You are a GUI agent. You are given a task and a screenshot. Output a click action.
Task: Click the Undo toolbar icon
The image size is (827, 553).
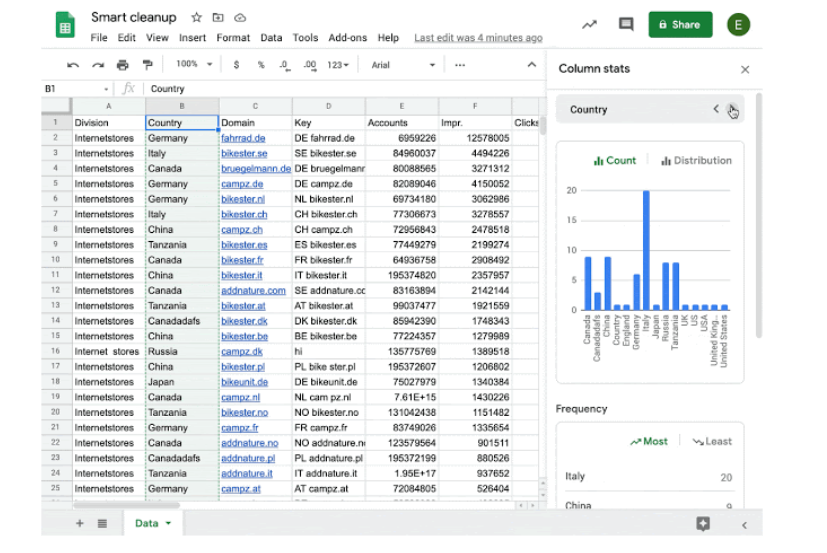73,65
